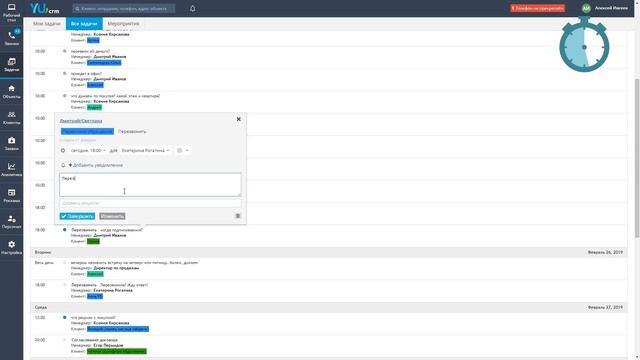Click the 'приедет в офис?' task text
The height and width of the screenshot is (360, 640).
coord(86,74)
